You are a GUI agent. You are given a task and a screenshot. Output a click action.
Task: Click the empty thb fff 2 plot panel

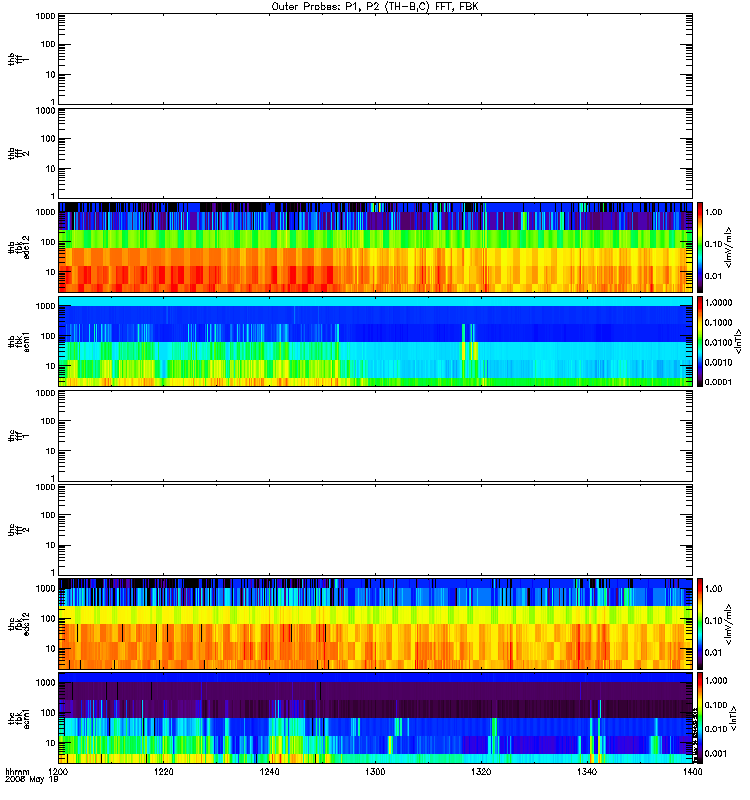coord(376,153)
